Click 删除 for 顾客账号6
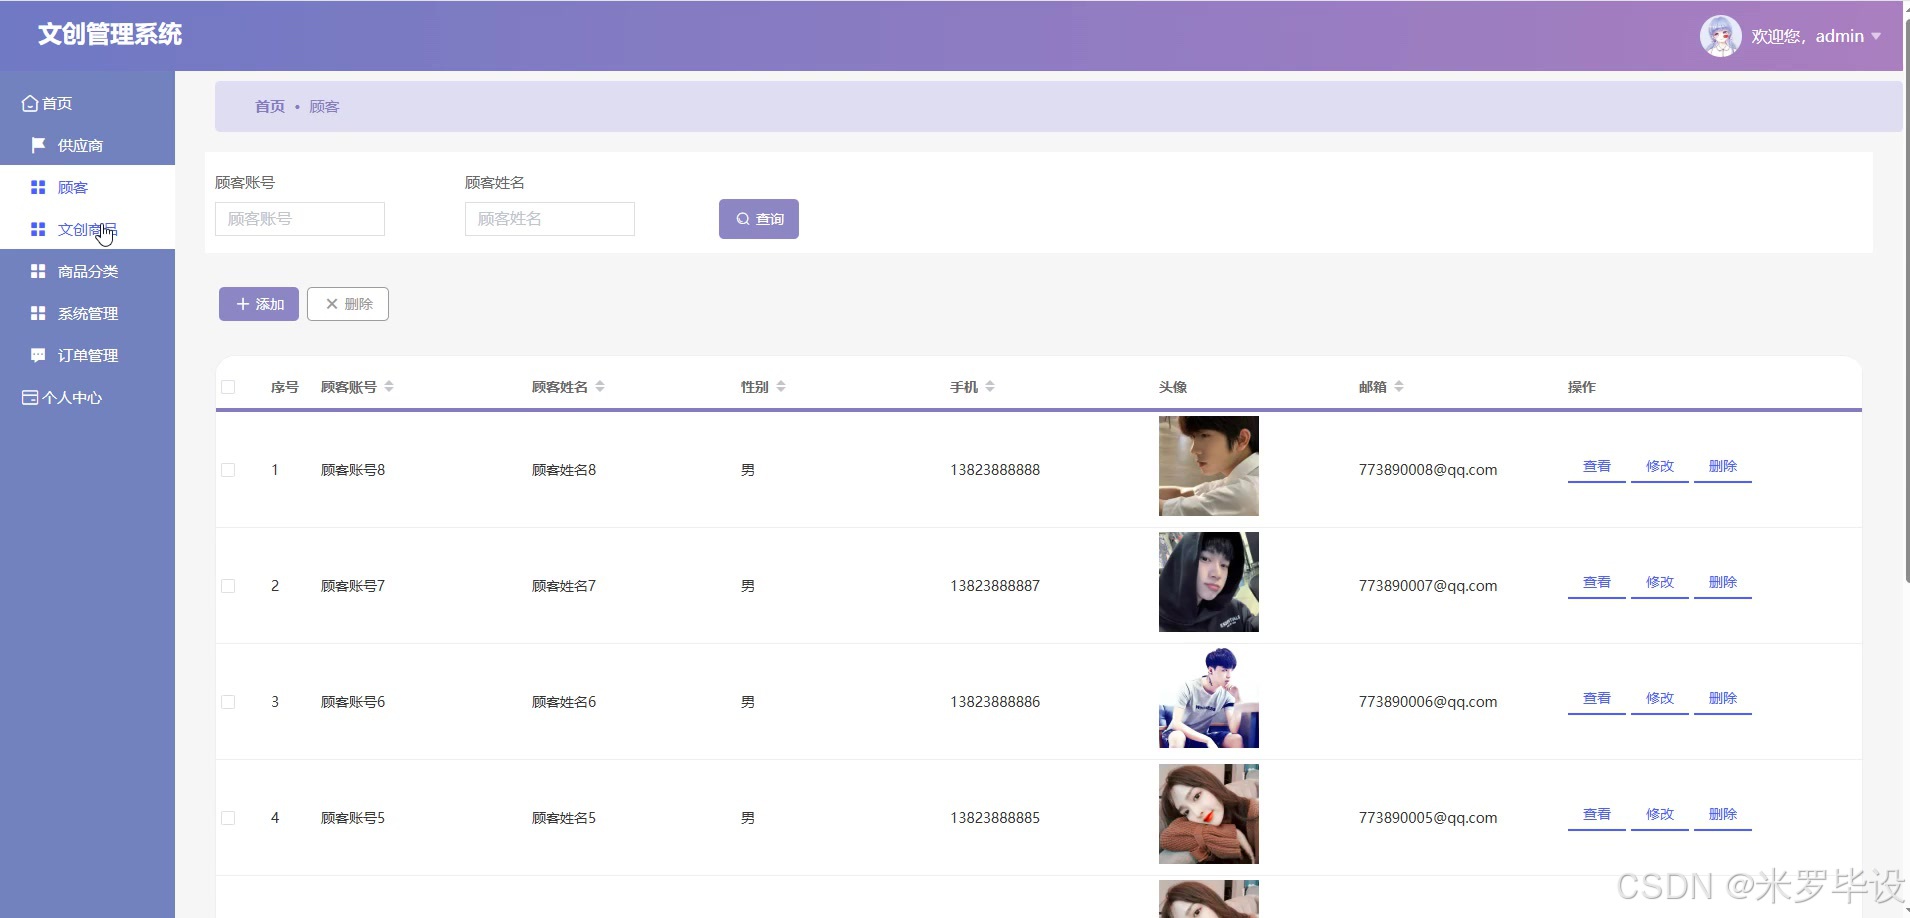 (x=1723, y=699)
